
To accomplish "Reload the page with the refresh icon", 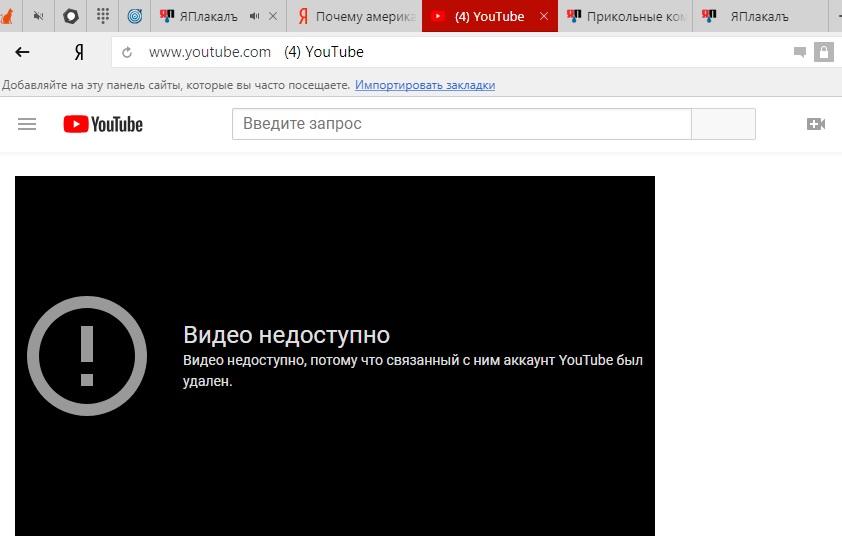I will (127, 52).
